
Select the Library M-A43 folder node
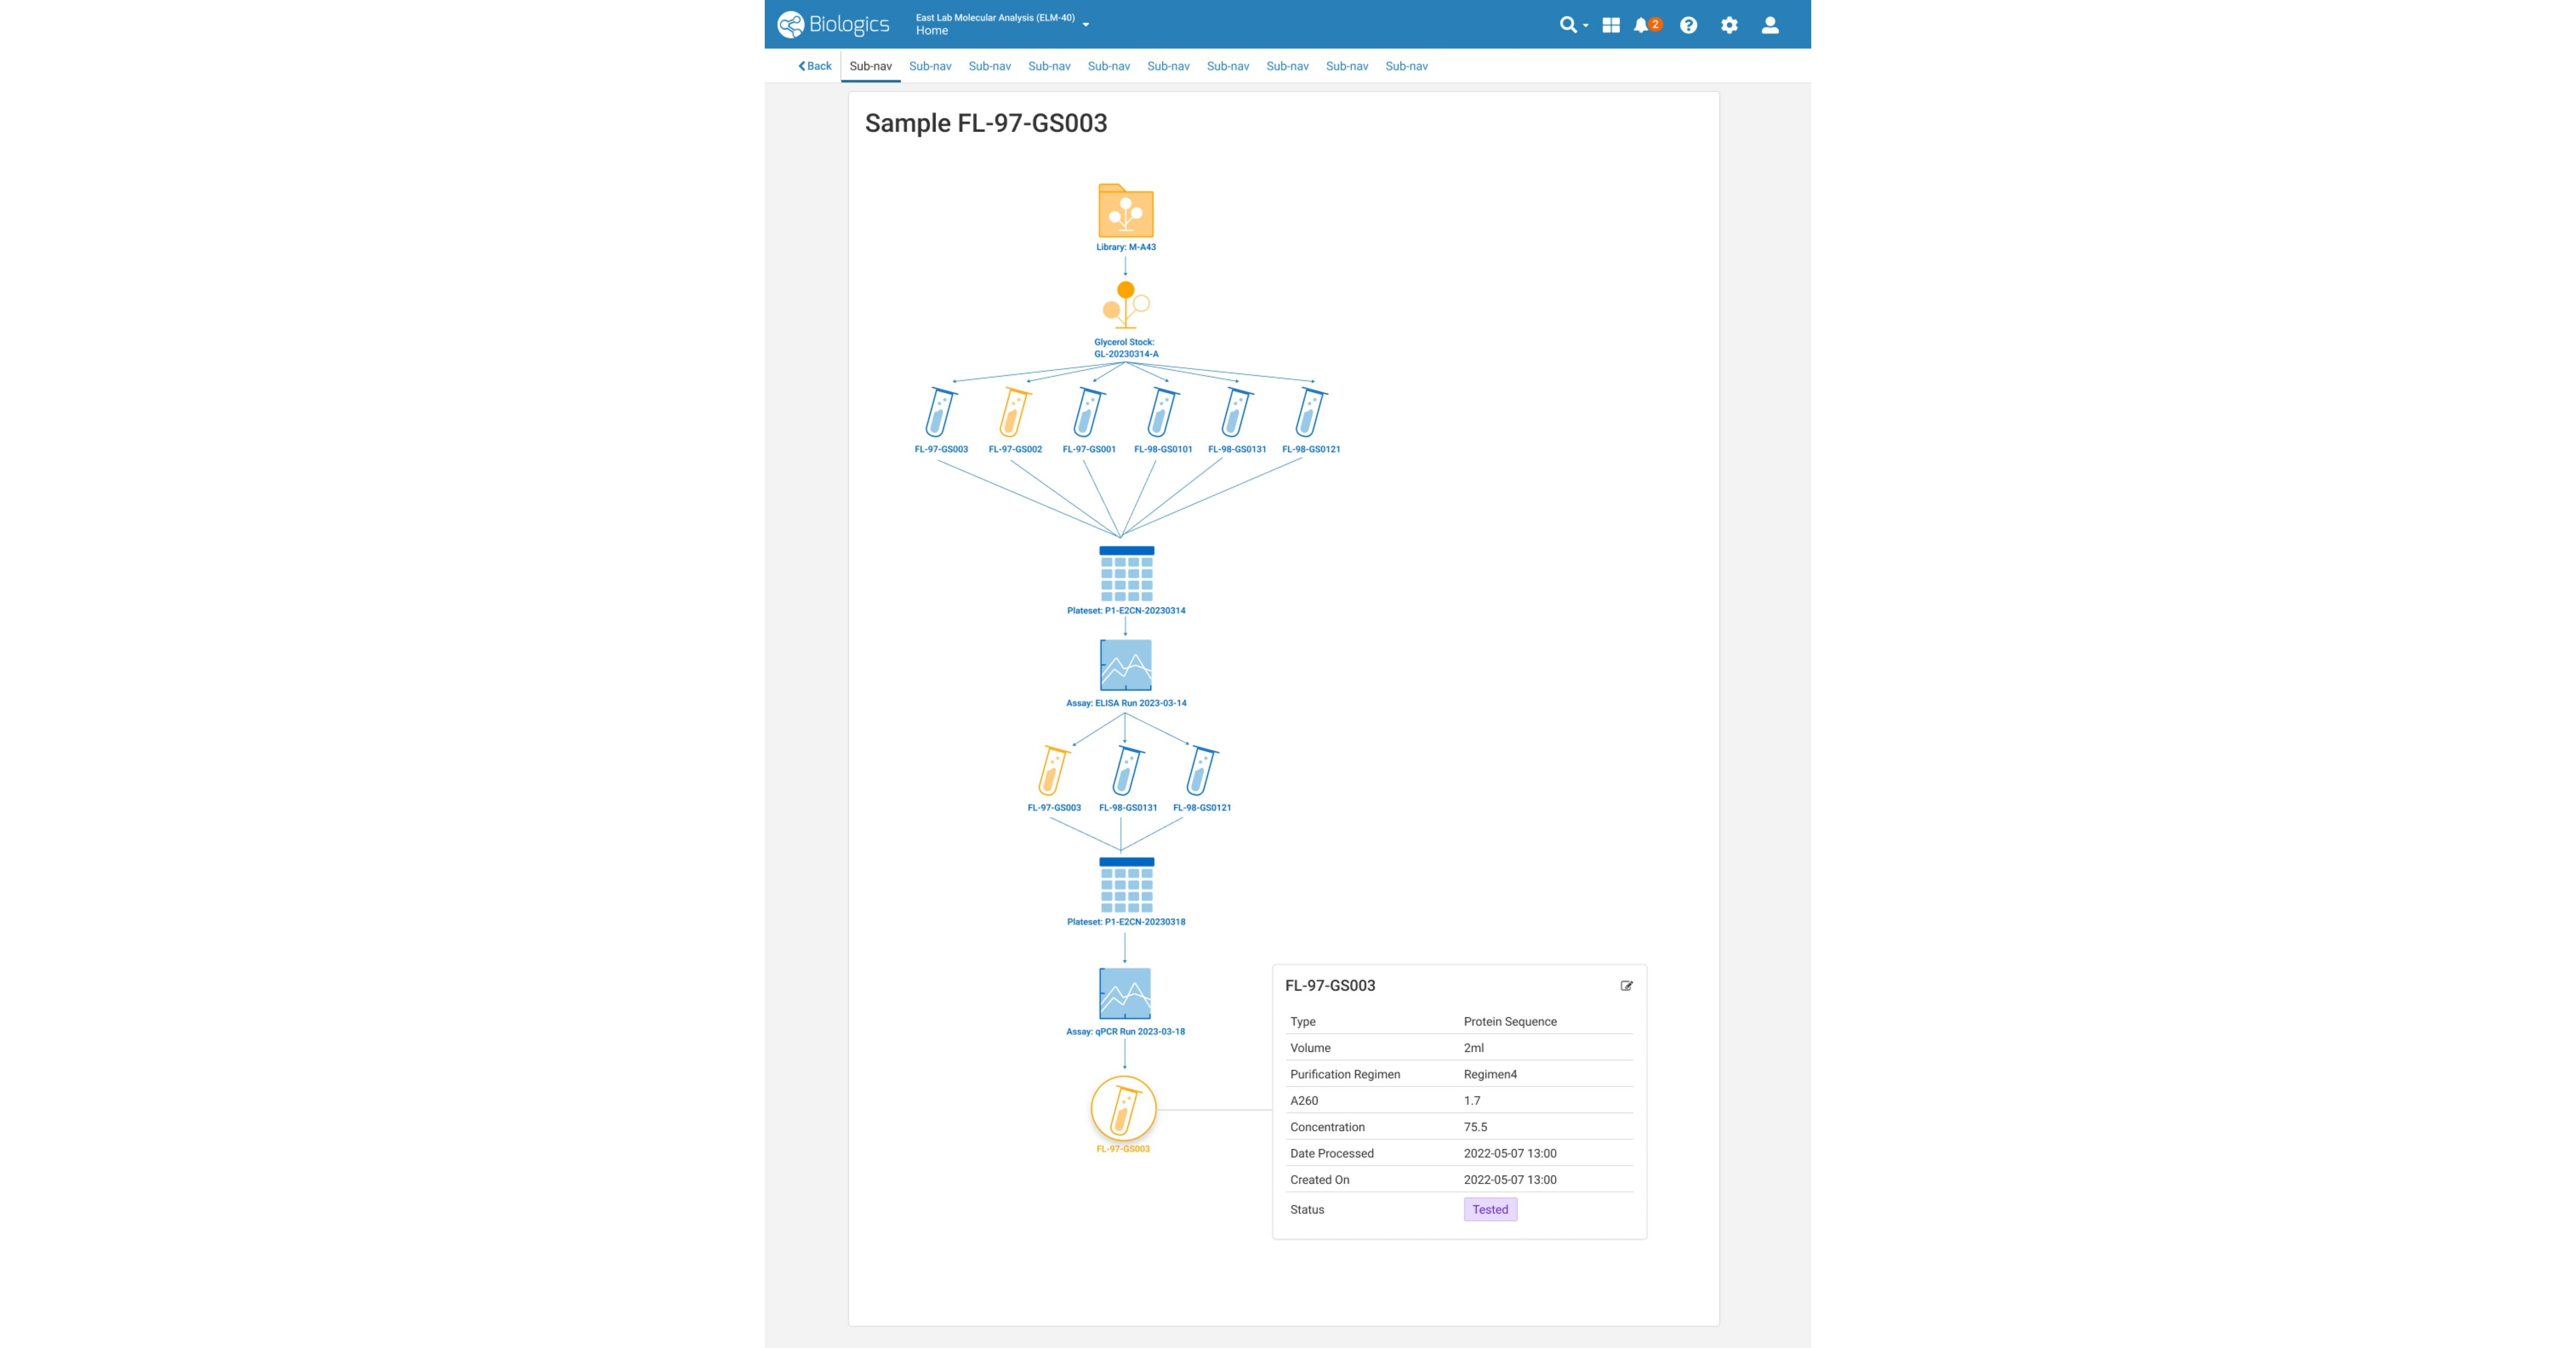[x=1125, y=211]
